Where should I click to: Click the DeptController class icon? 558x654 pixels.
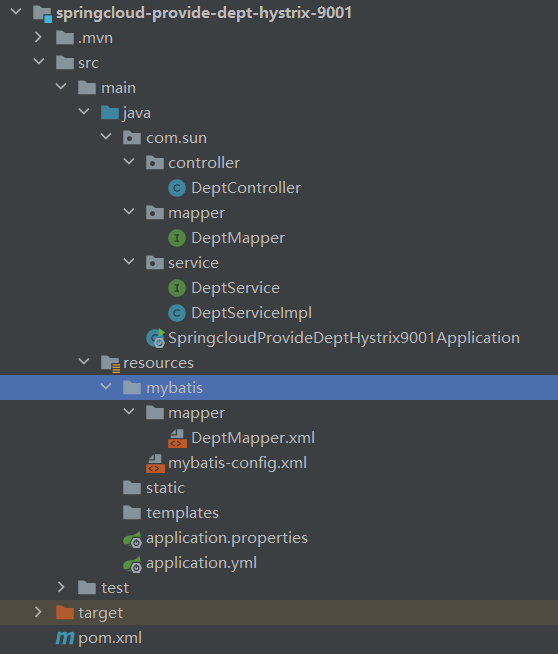pyautogui.click(x=177, y=188)
